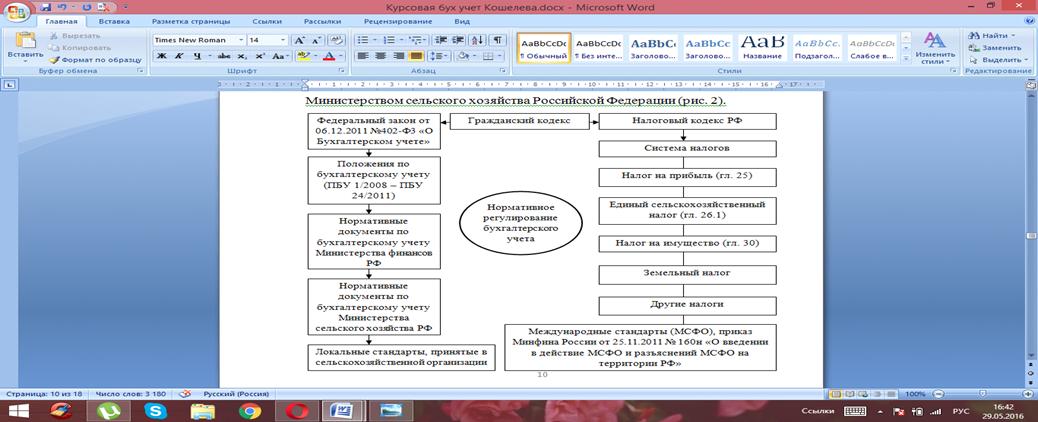Open Chrome from the taskbar
Screen dimensions: 1038x422
pos(249,410)
